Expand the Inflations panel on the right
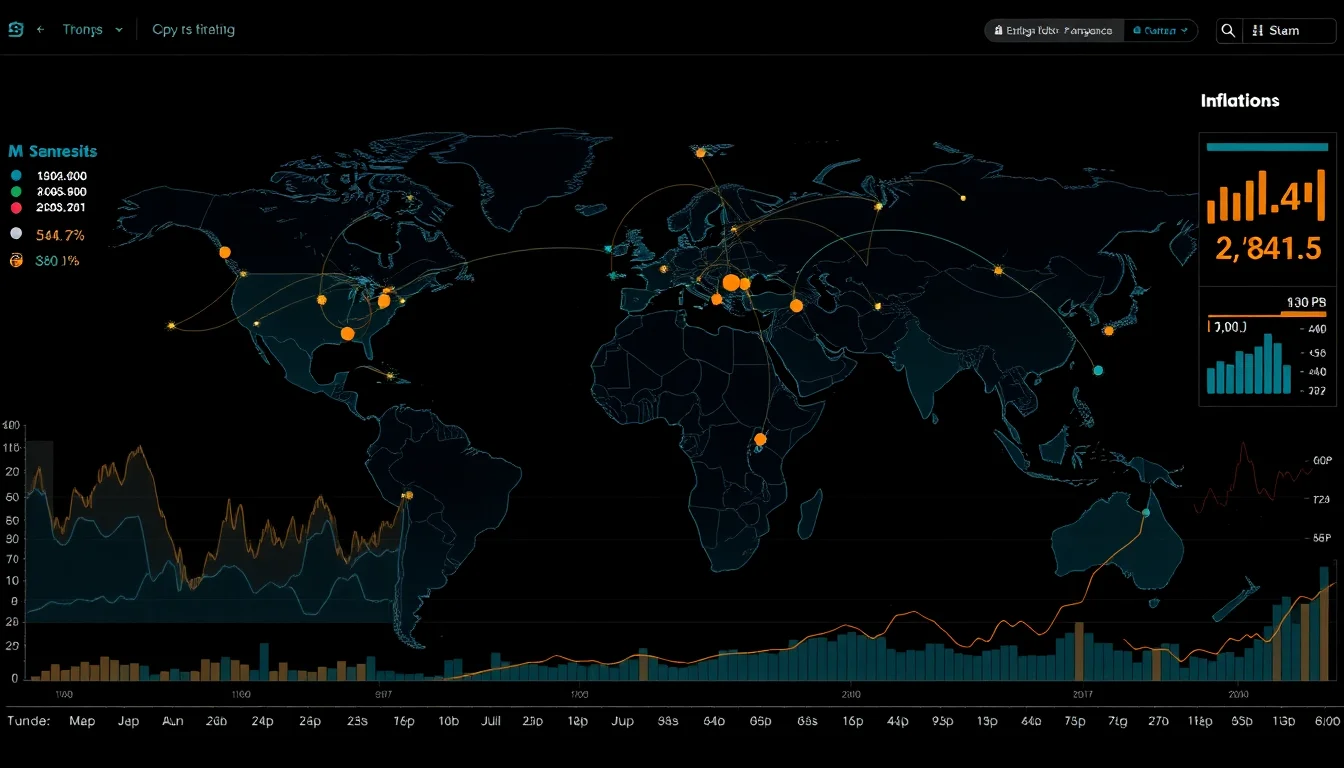Viewport: 1344px width, 768px height. [1239, 100]
